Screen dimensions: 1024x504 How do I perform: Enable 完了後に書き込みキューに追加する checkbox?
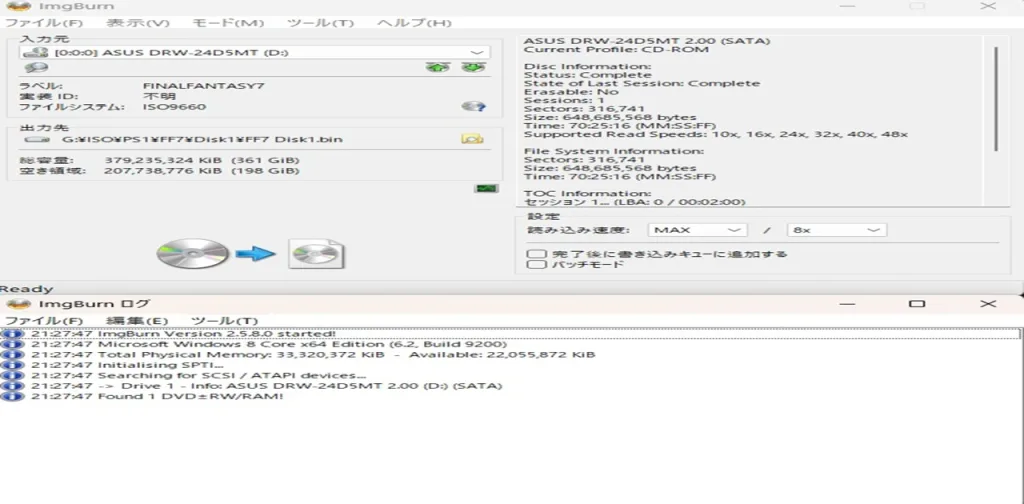pos(537,254)
